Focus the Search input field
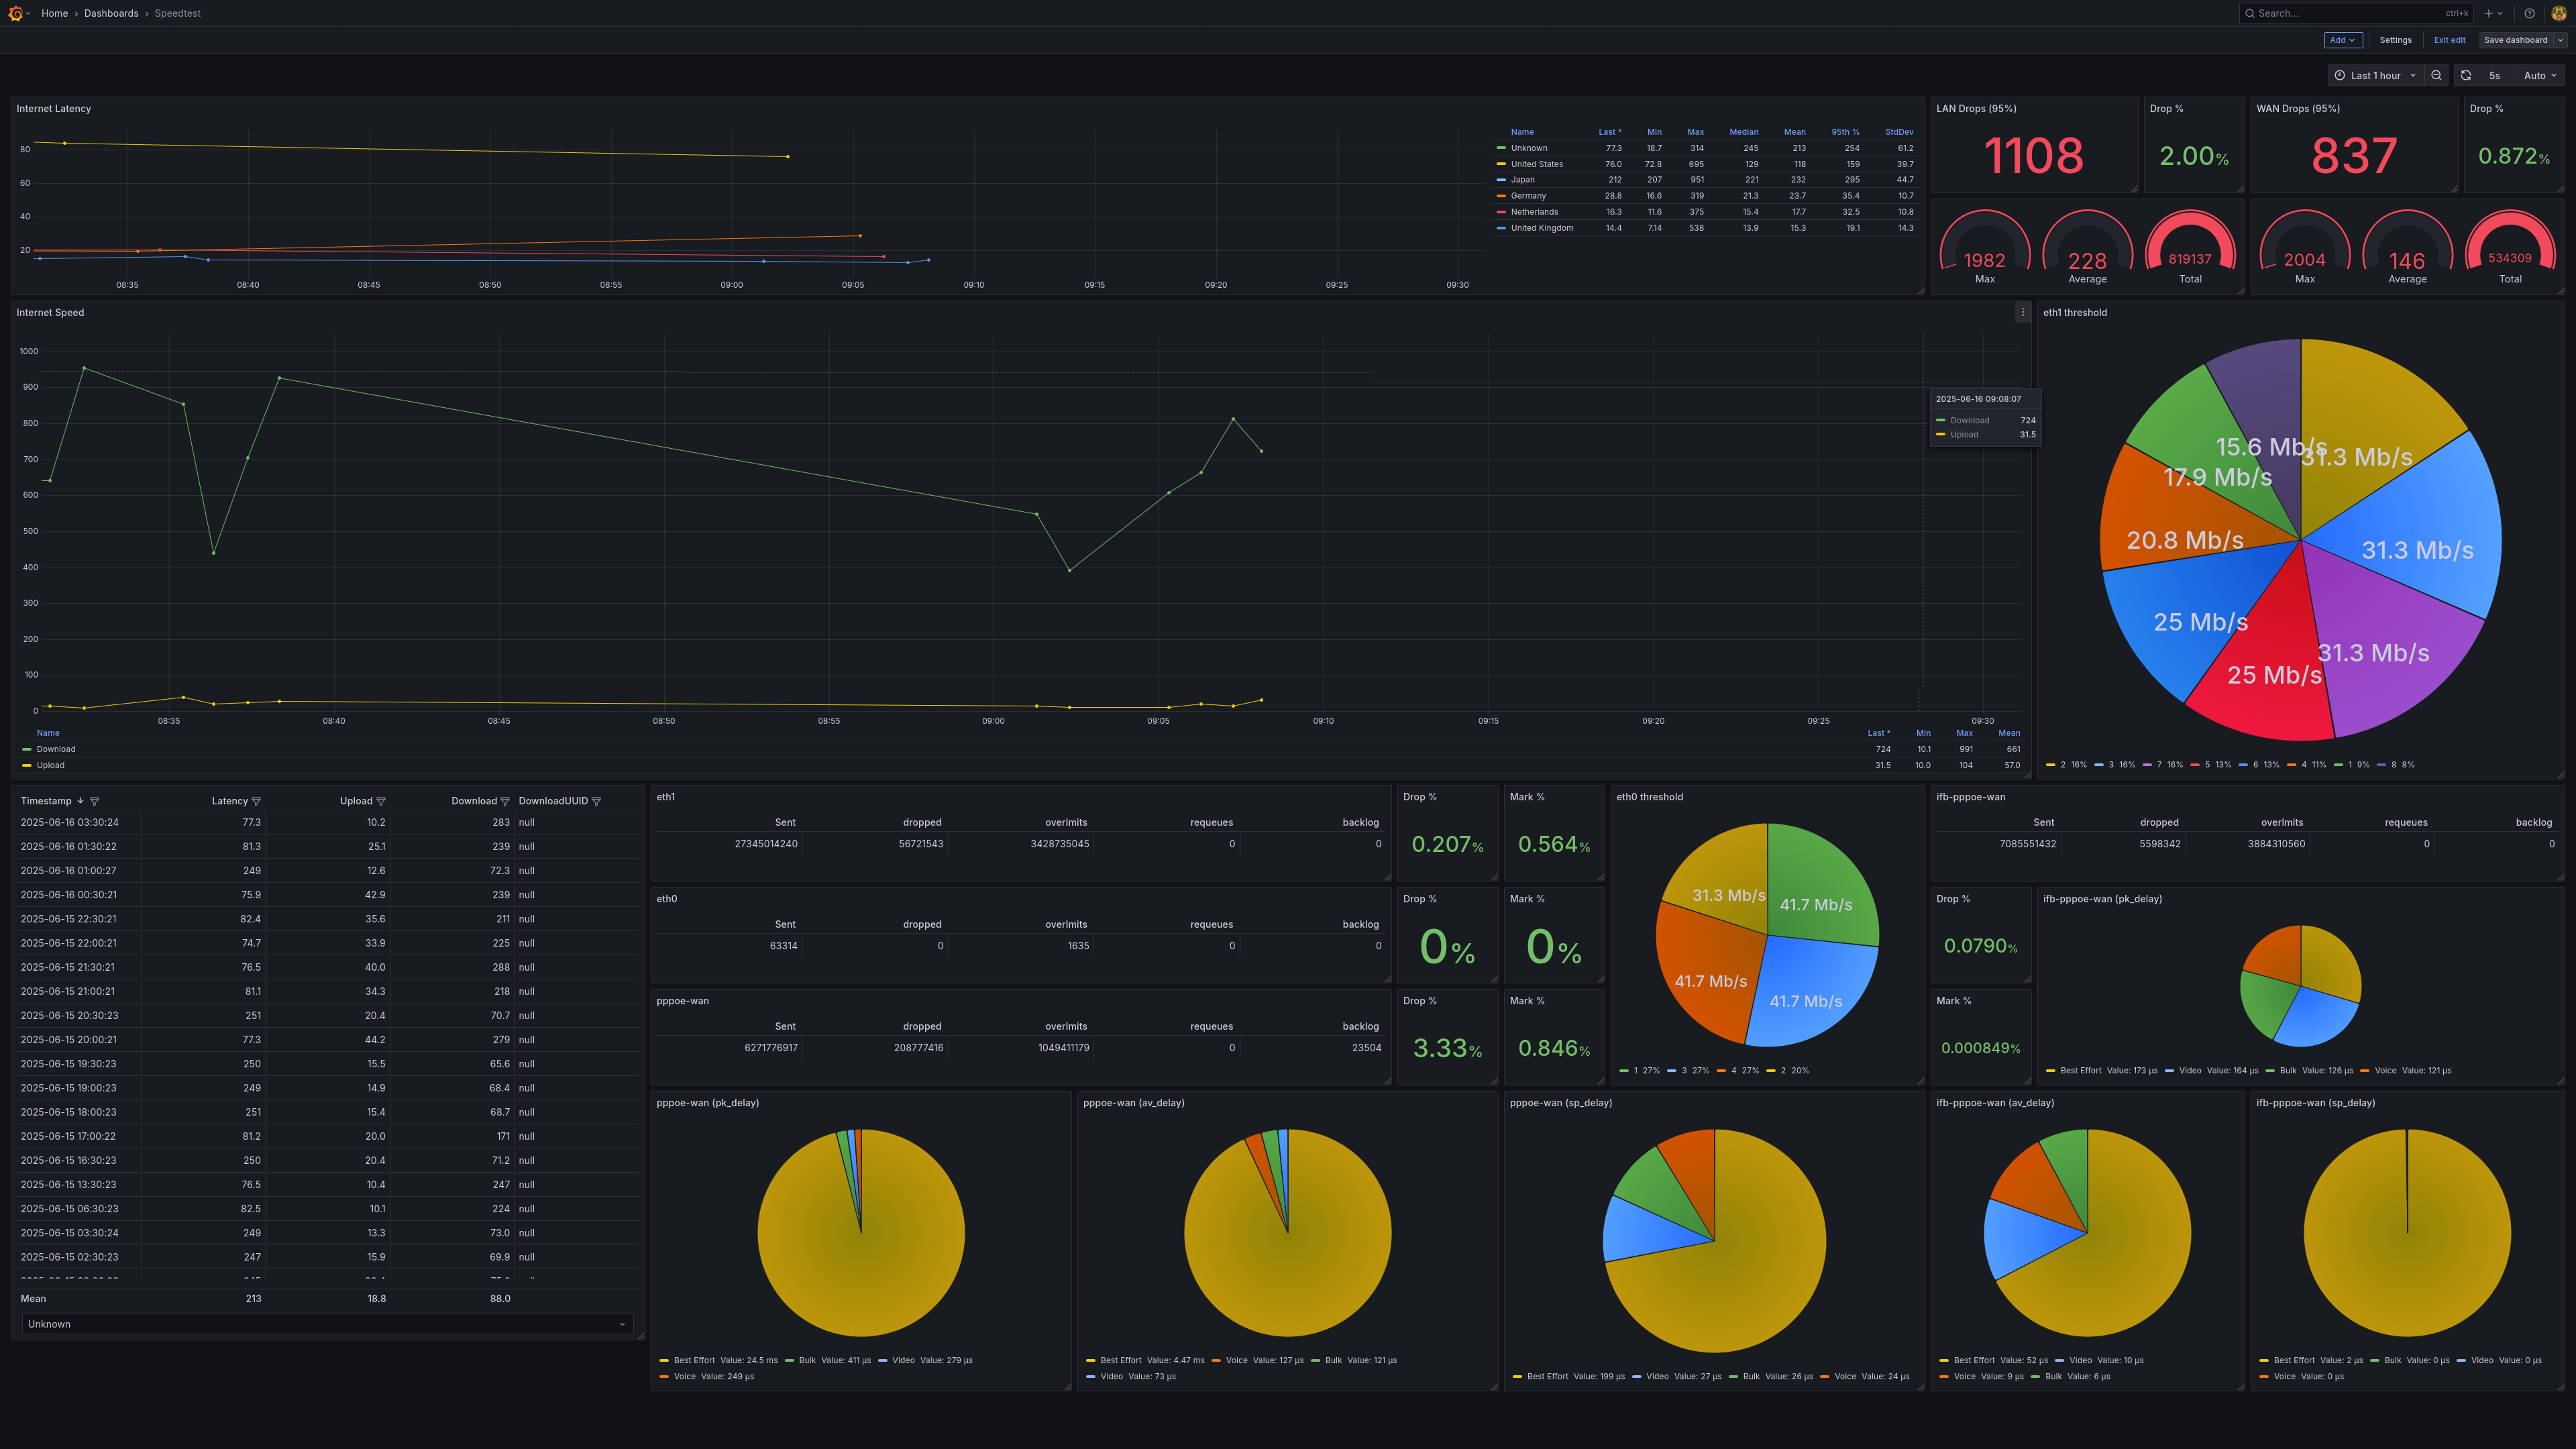 click(2355, 13)
